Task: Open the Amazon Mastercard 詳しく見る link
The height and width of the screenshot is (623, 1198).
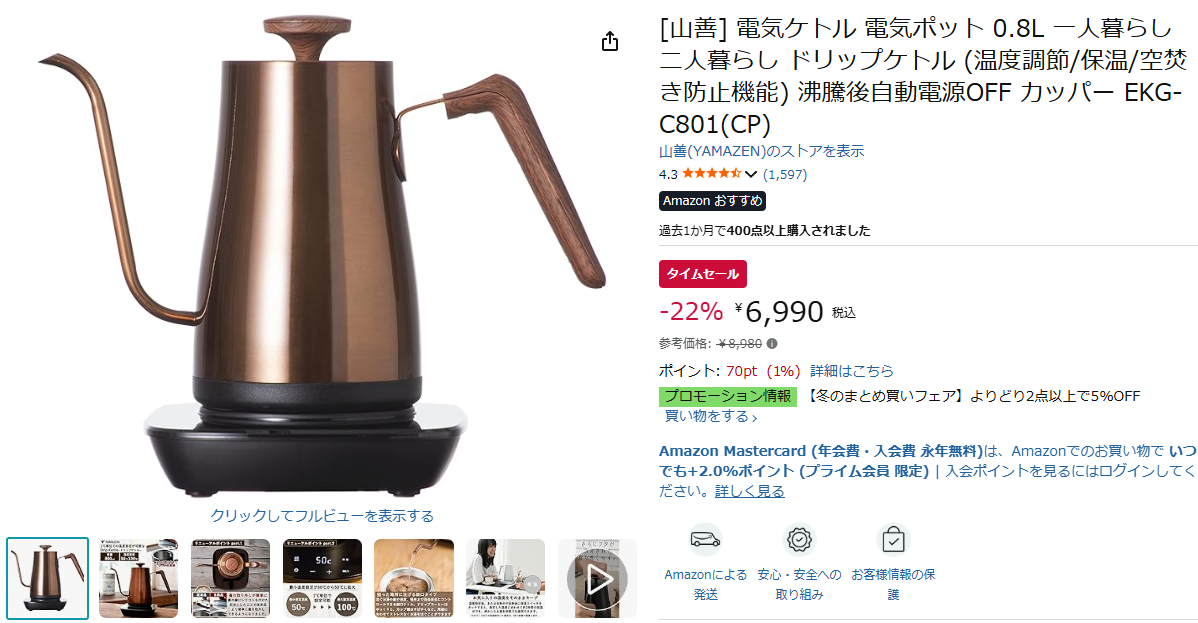Action: (x=750, y=492)
